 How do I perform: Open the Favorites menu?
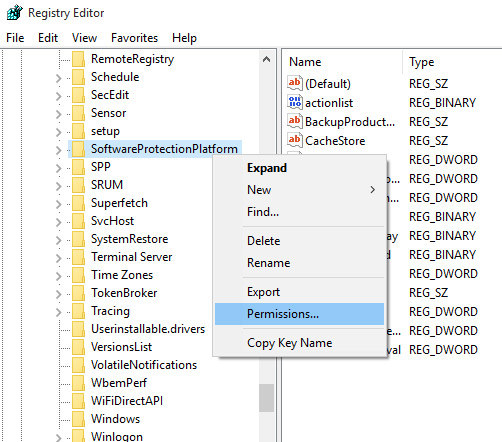point(134,38)
